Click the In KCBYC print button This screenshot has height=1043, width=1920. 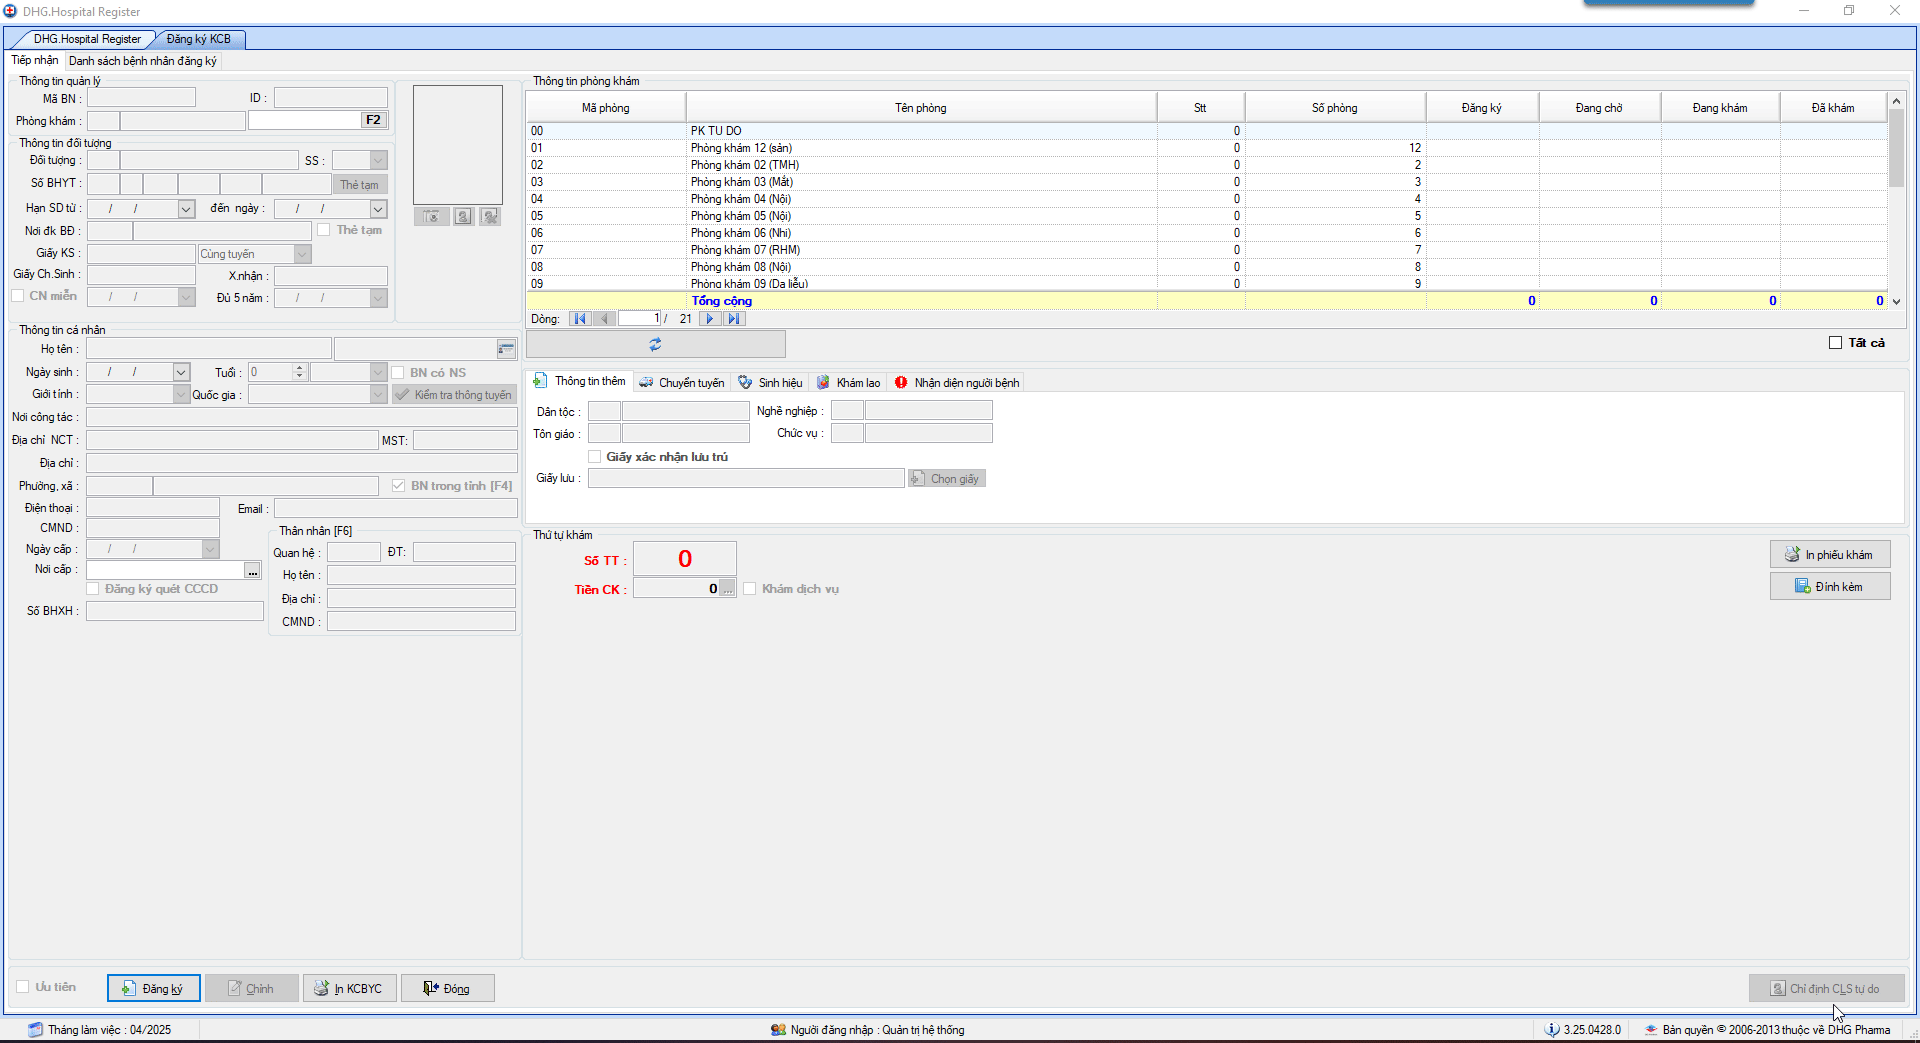[350, 988]
